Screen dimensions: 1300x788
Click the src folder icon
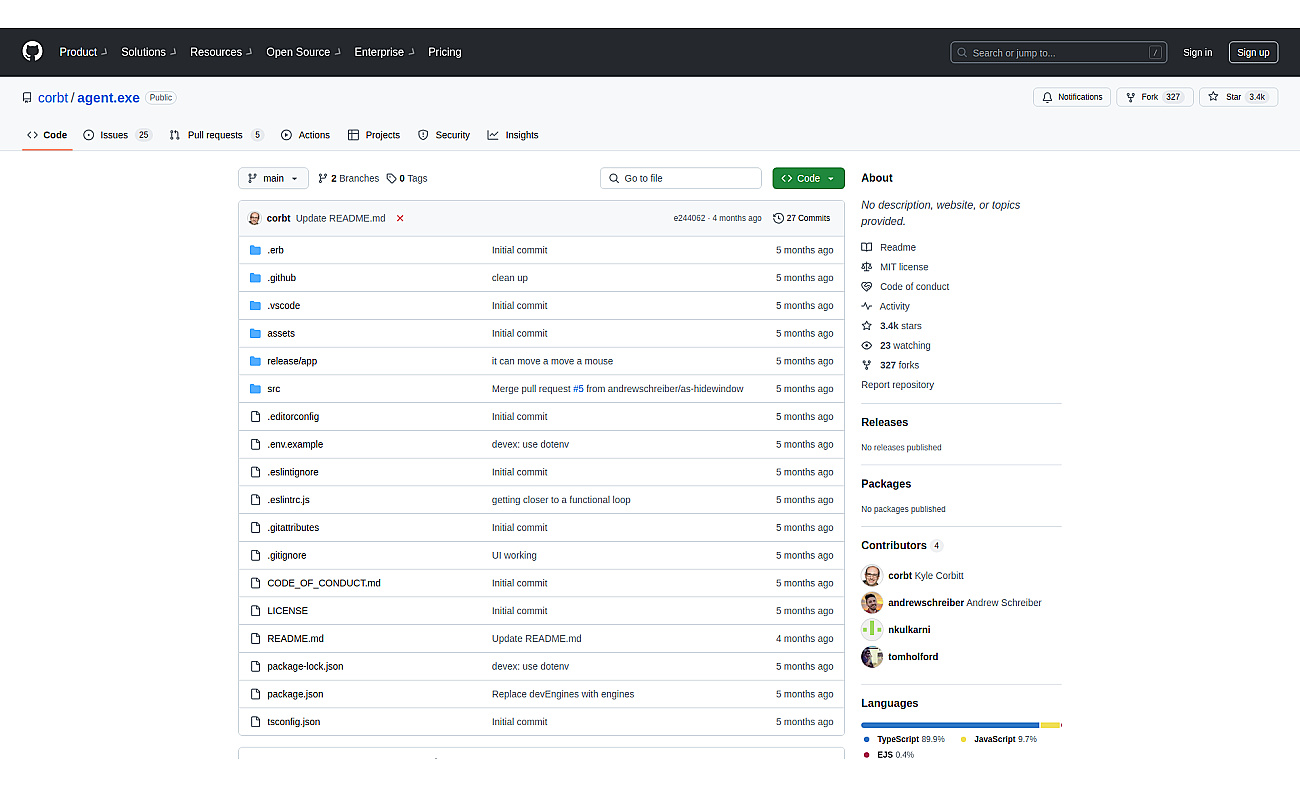[x=255, y=389]
